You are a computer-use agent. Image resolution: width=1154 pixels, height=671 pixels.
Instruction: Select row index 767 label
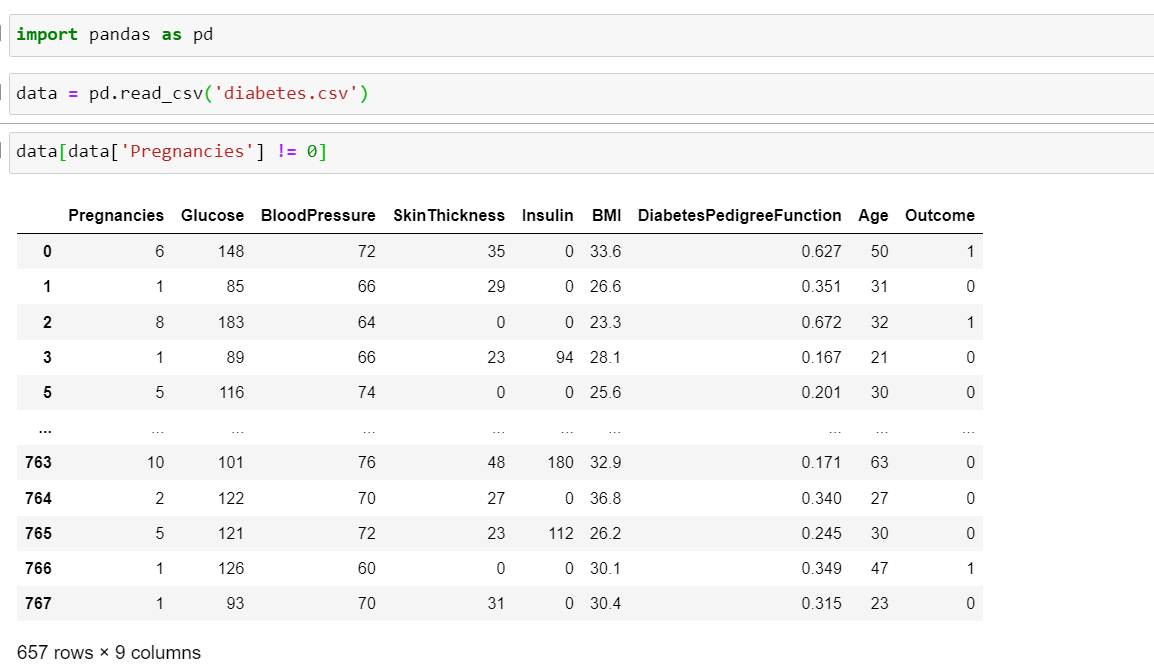(38, 604)
